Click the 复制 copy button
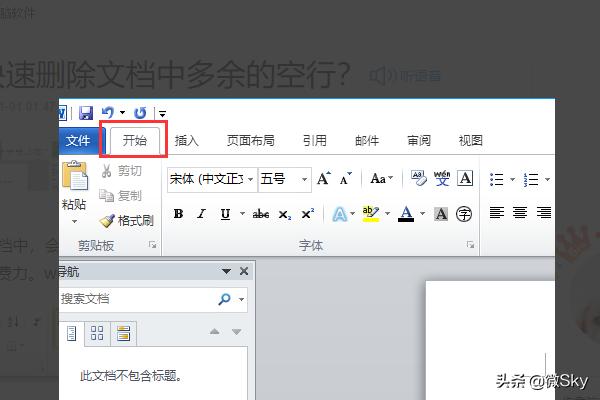The height and width of the screenshot is (400, 600). pyautogui.click(x=121, y=196)
